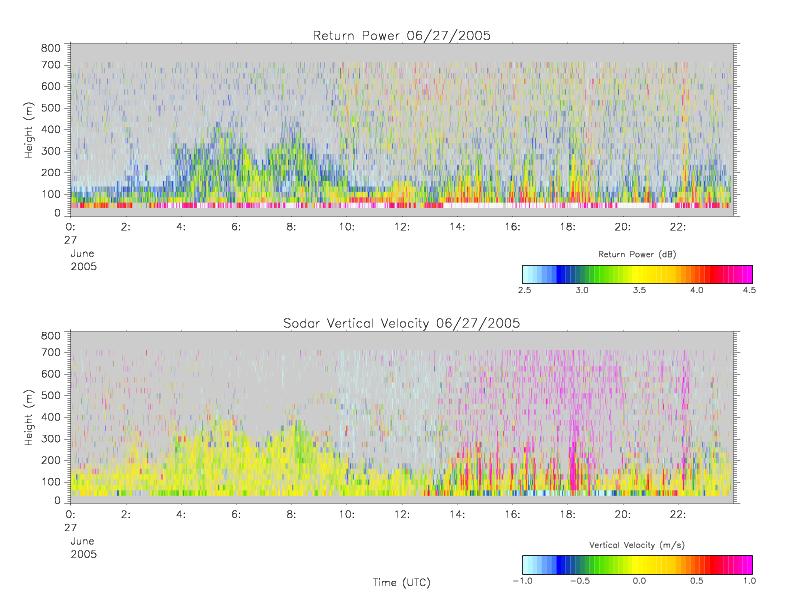791x611 pixels.
Task: Click the 700 height tick in Return Power plot
Action: click(50, 65)
